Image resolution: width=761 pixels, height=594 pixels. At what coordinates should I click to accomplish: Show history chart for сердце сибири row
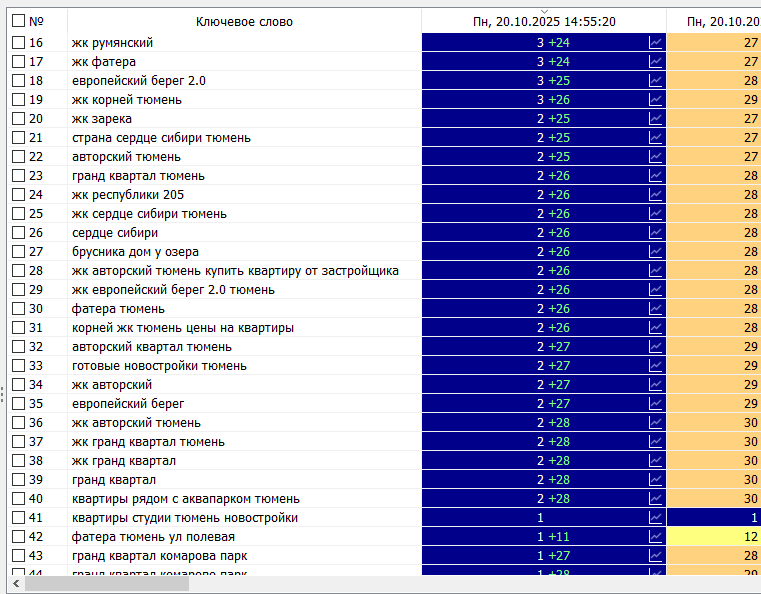coord(655,232)
